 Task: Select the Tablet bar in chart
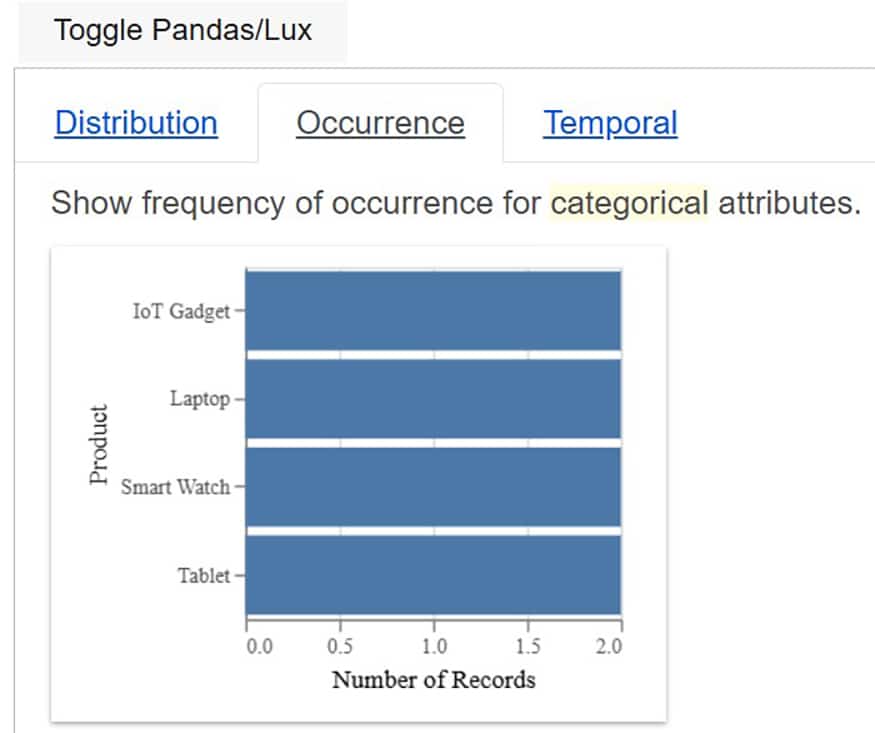click(433, 575)
